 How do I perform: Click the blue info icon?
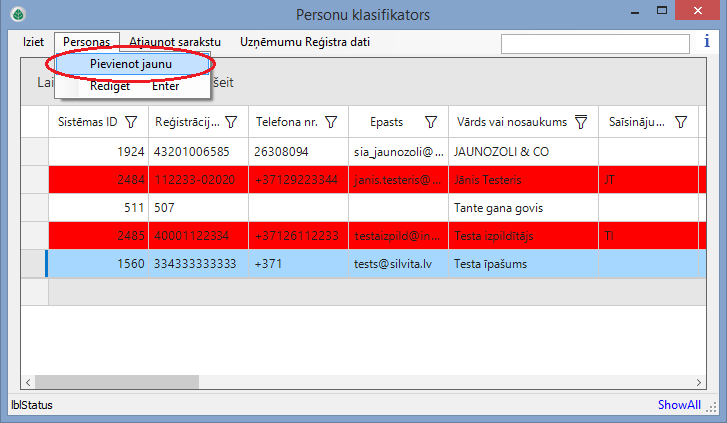[707, 41]
